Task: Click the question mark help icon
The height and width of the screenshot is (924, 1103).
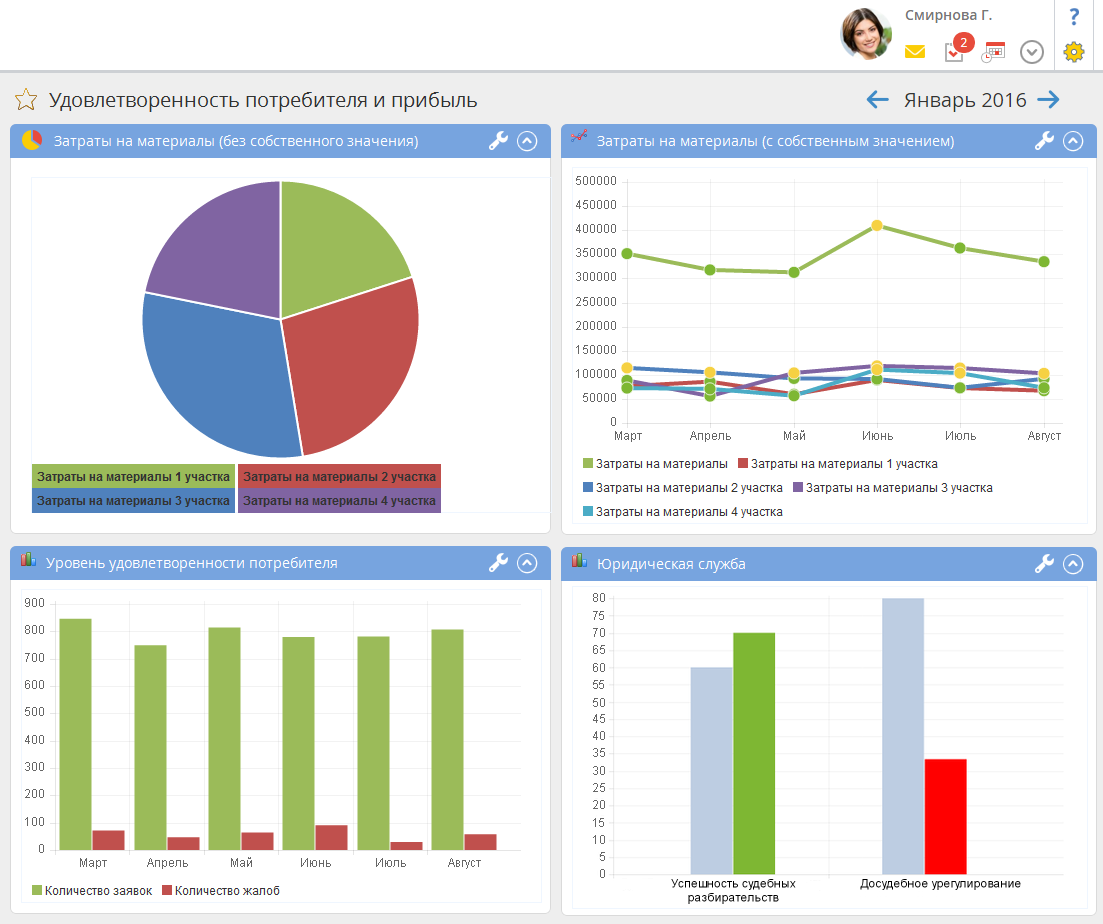Action: [x=1074, y=17]
